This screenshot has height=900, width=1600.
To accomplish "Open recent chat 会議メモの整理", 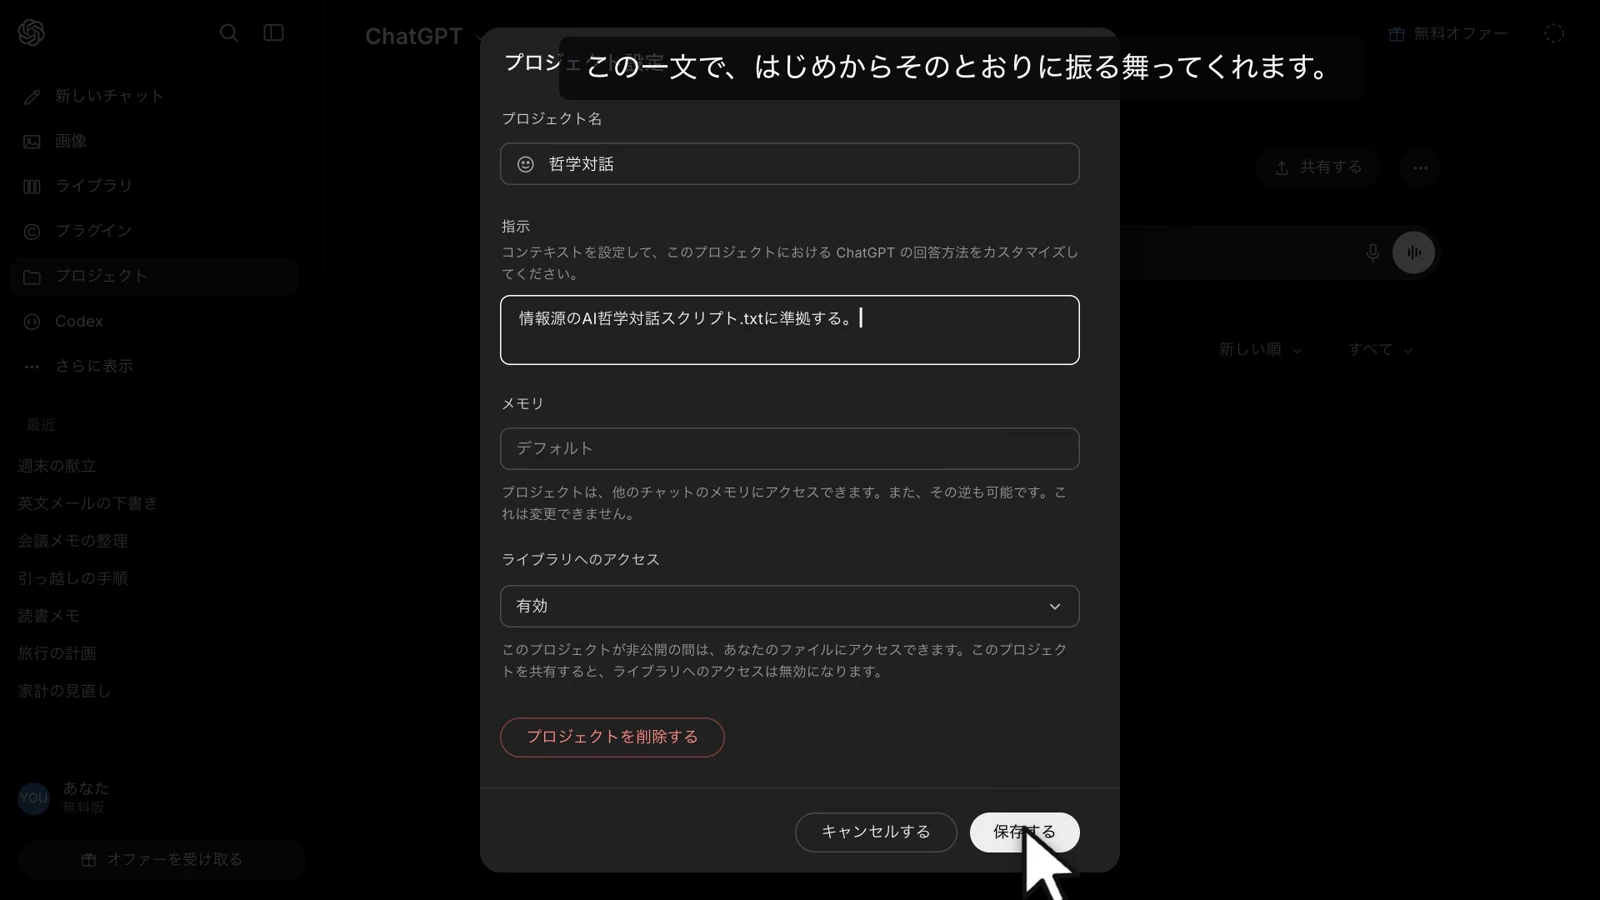I will (73, 541).
